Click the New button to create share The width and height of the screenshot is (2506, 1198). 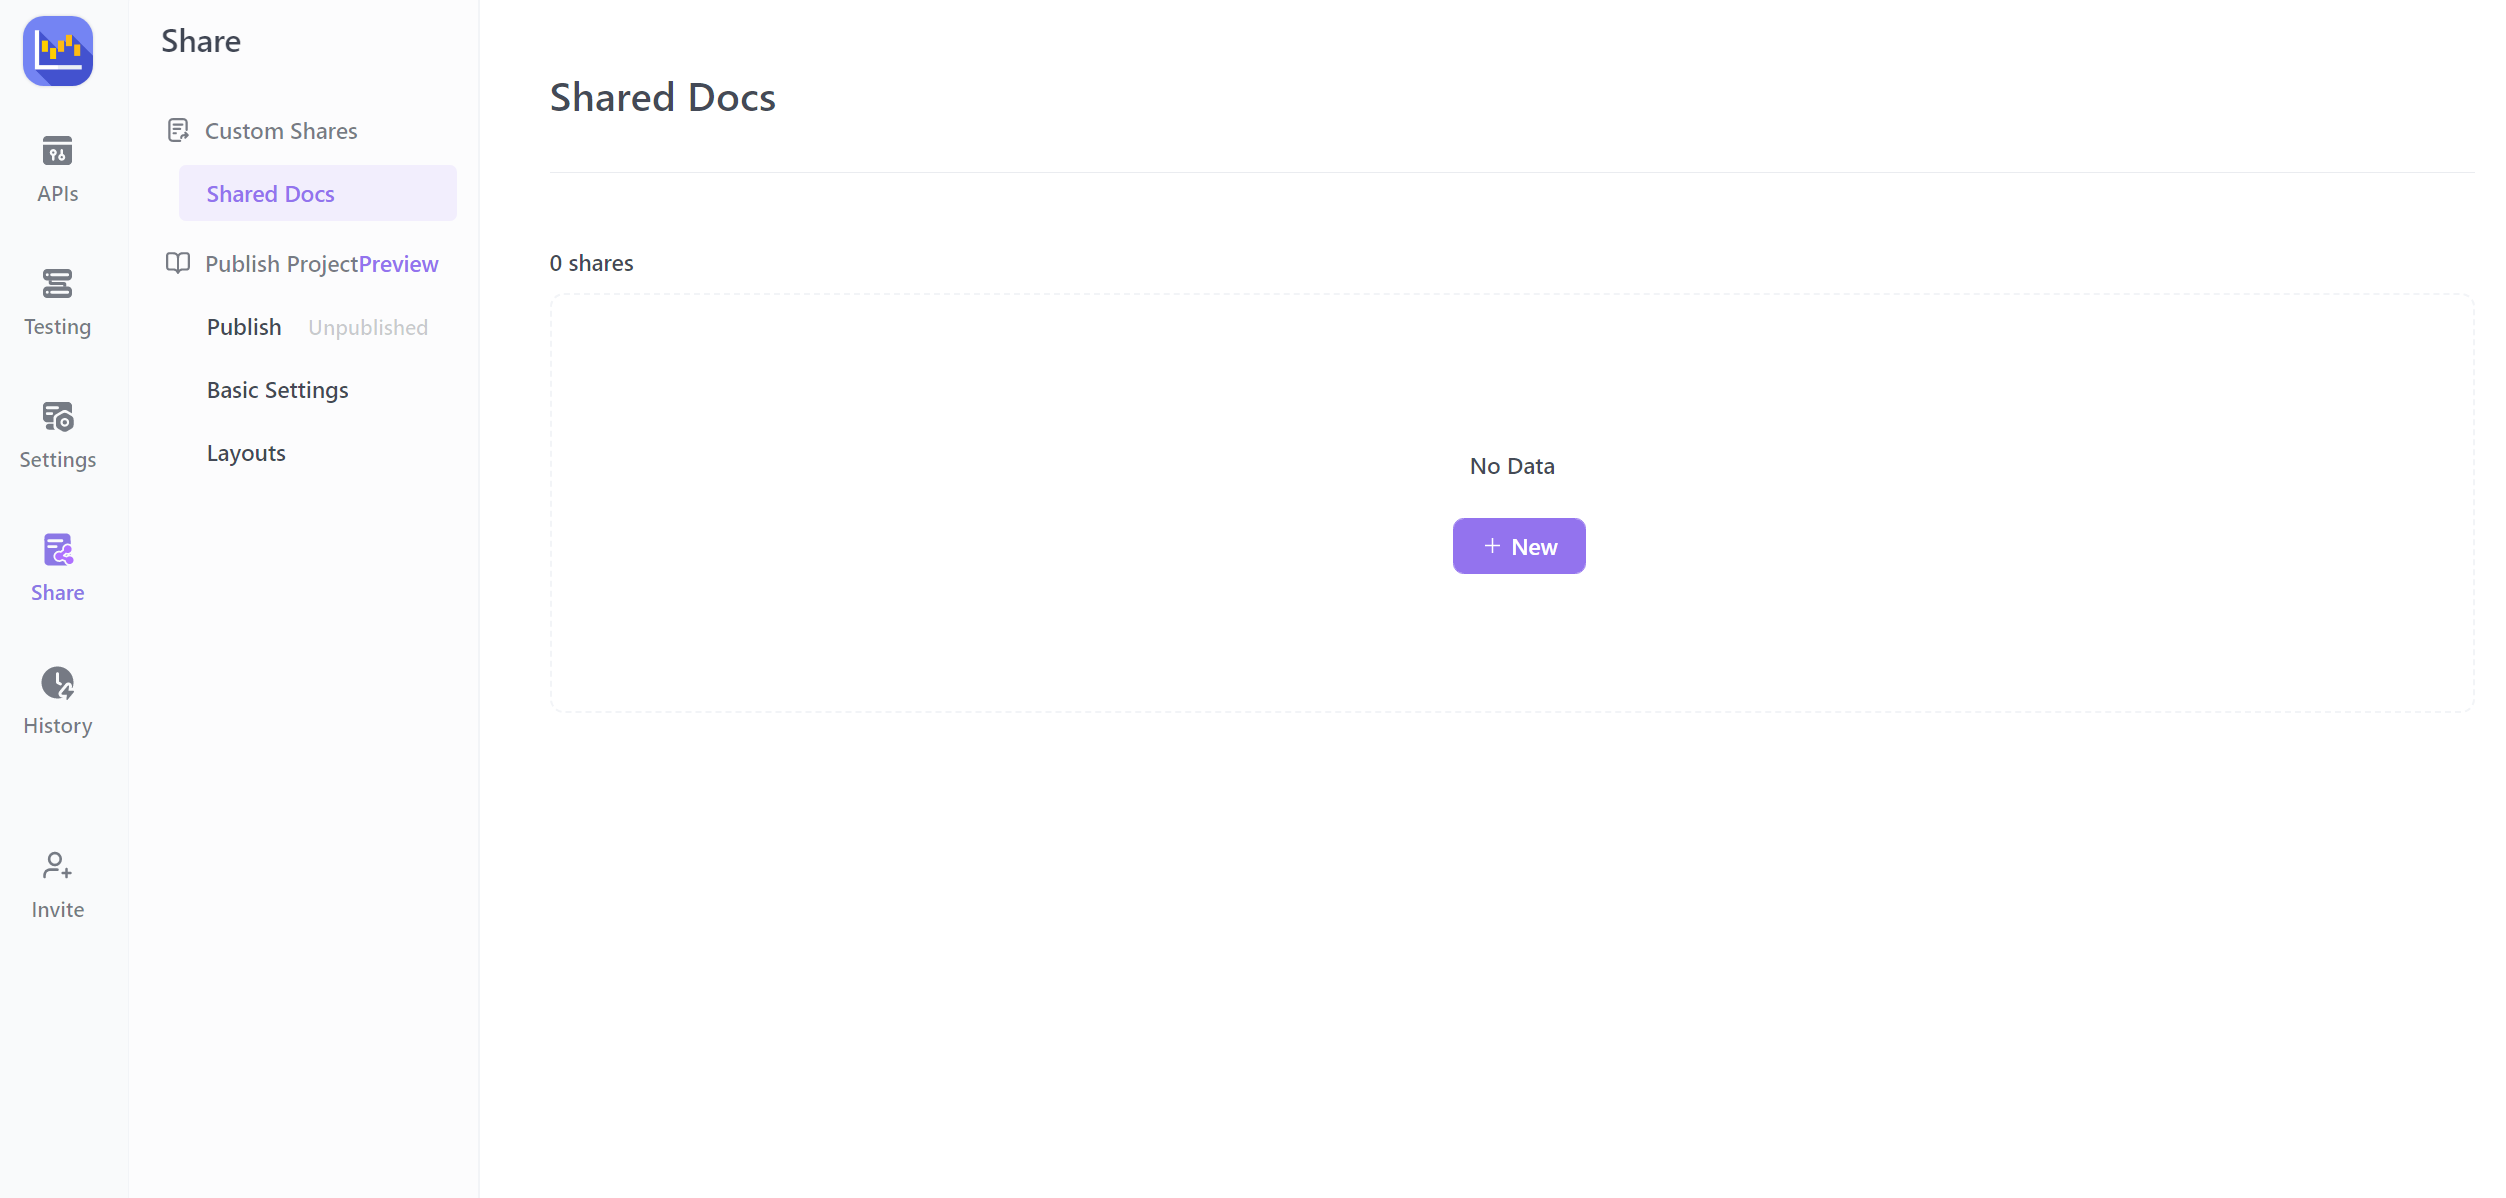(1520, 546)
